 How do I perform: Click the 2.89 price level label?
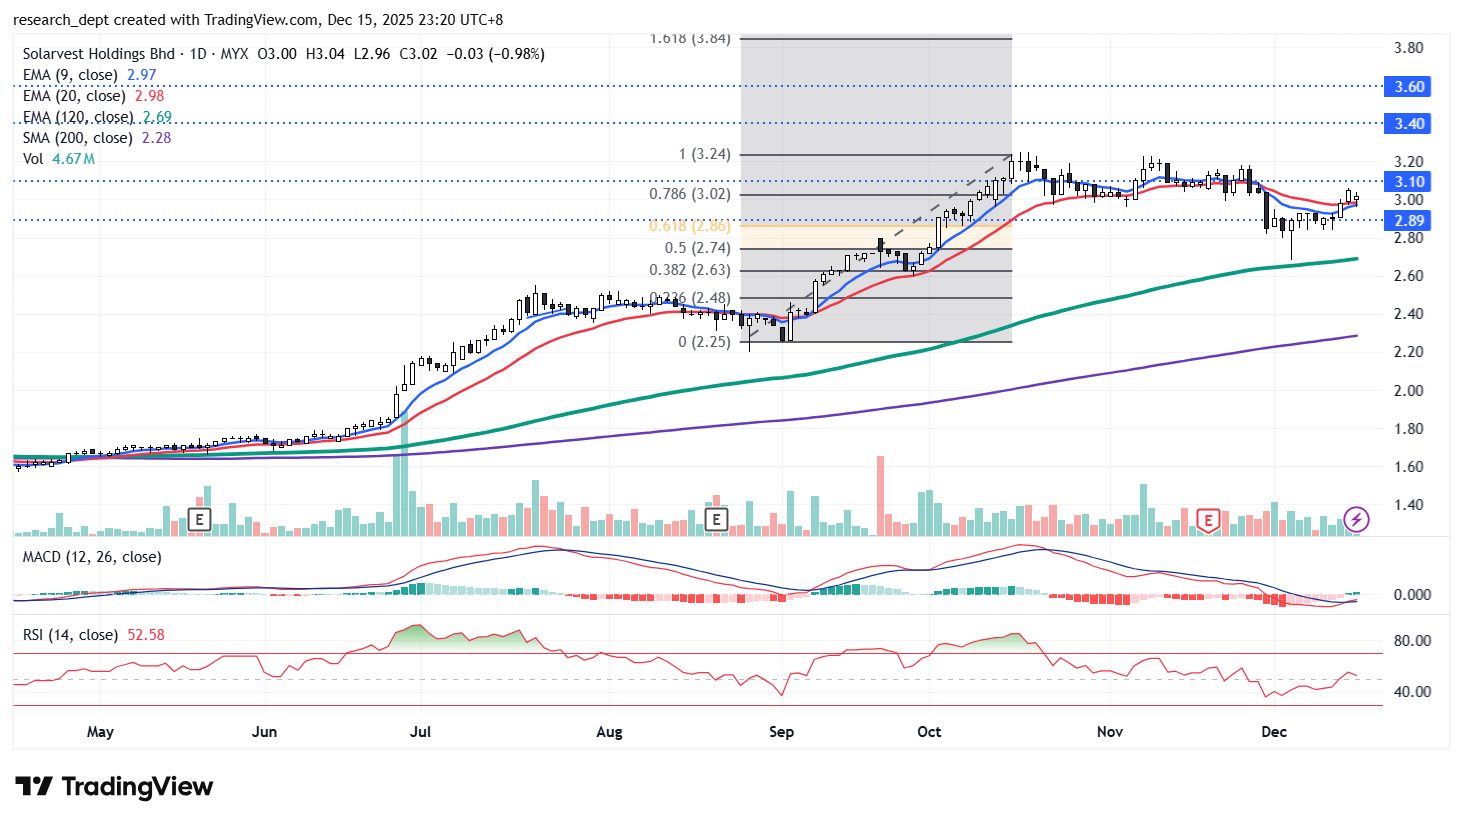pyautogui.click(x=1409, y=221)
